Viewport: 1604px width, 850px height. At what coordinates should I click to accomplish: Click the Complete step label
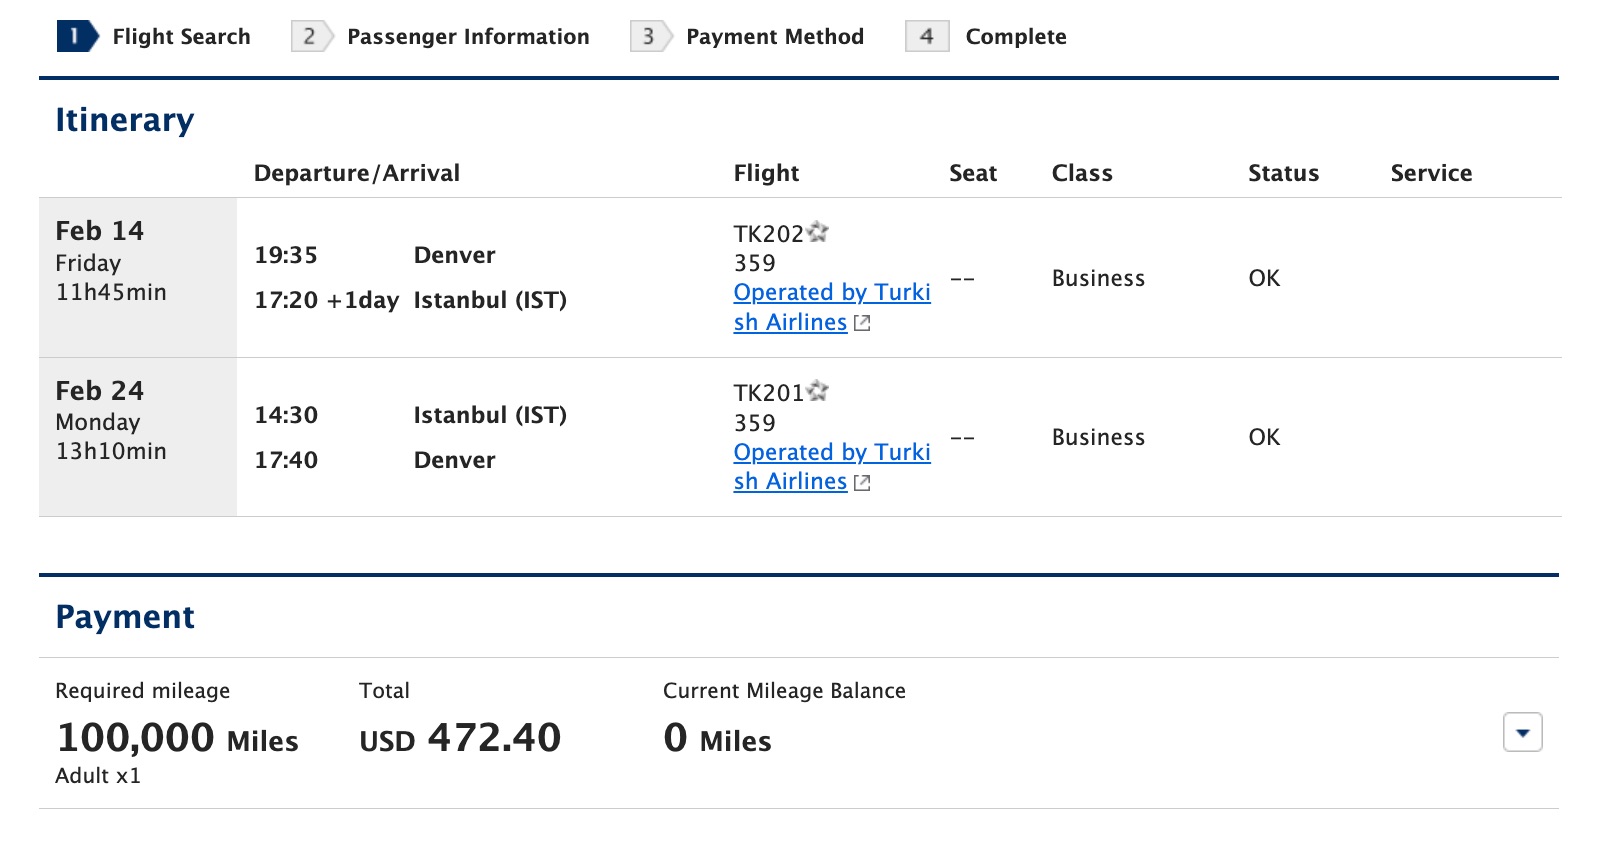(x=1015, y=36)
